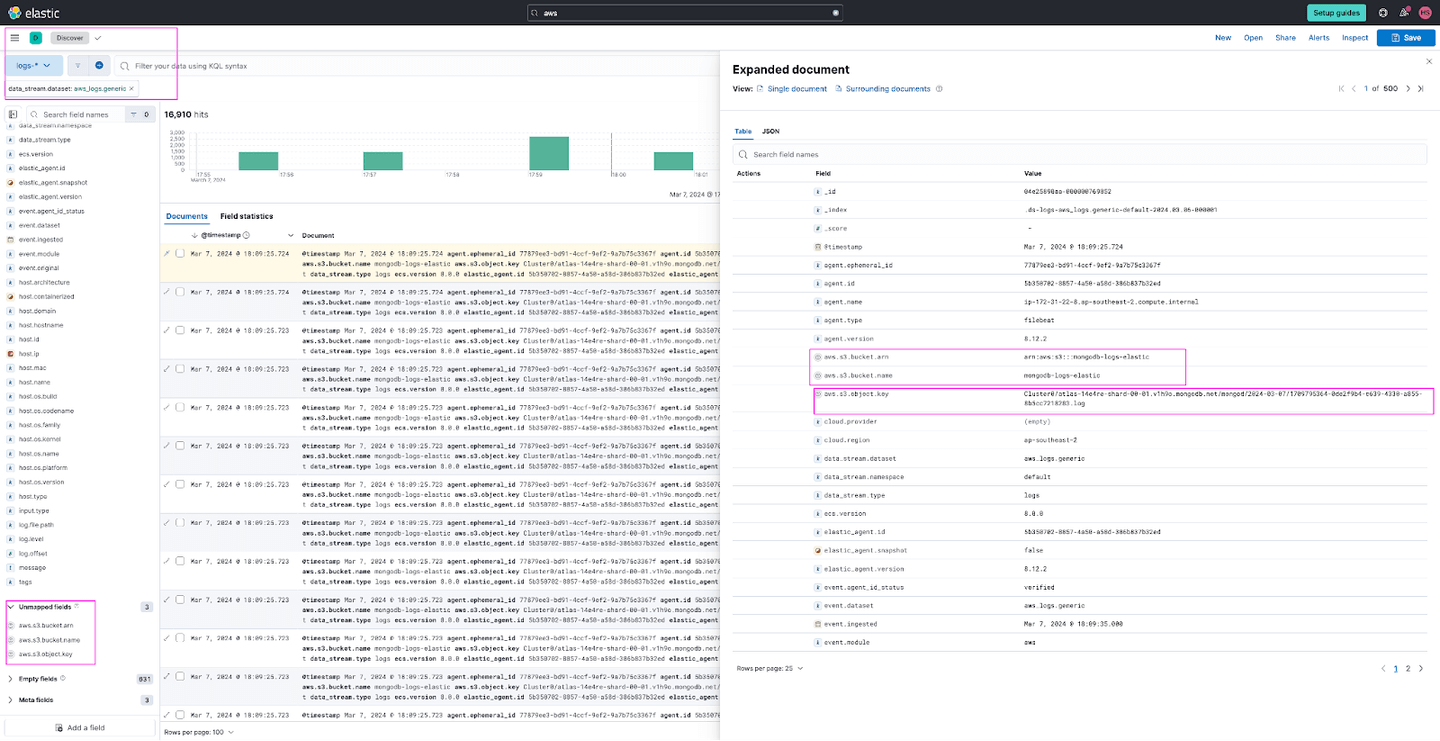Expand the Empty fields section
This screenshot has width=1440, height=741.
point(11,678)
